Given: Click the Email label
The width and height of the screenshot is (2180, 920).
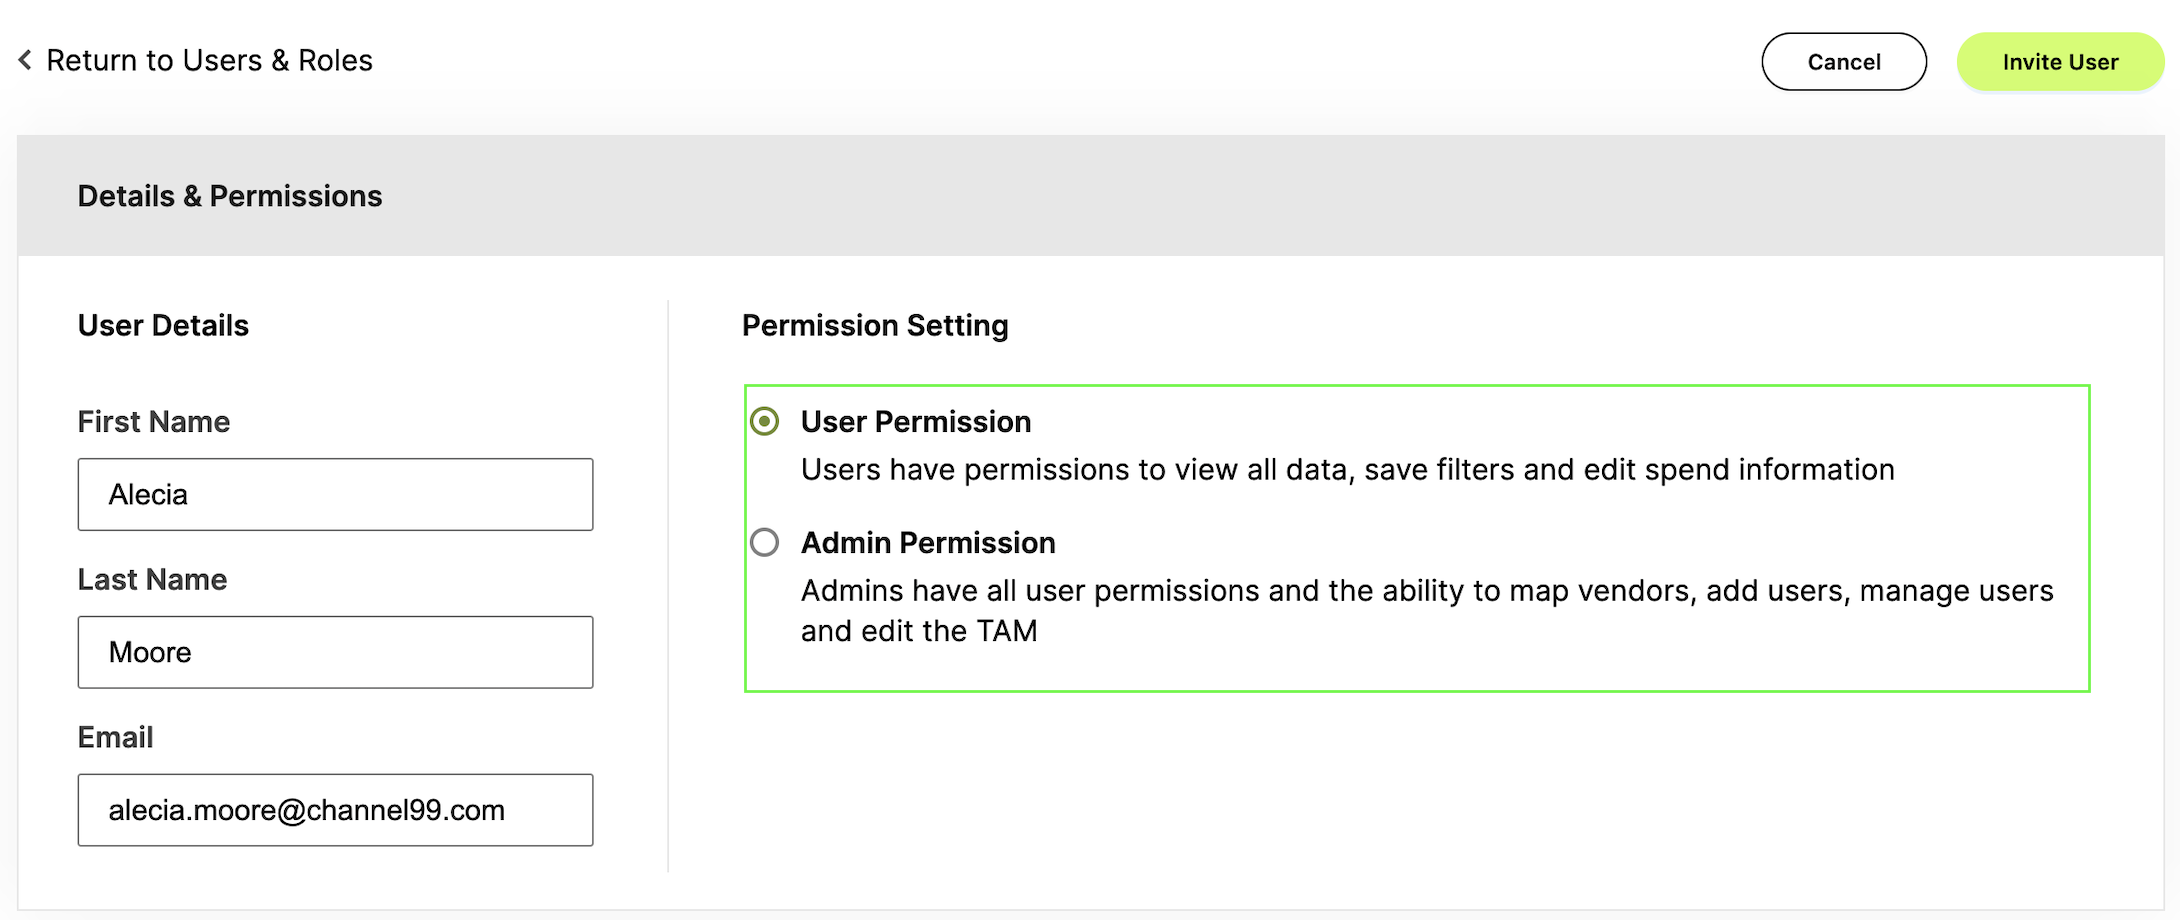Looking at the screenshot, I should click(x=115, y=738).
